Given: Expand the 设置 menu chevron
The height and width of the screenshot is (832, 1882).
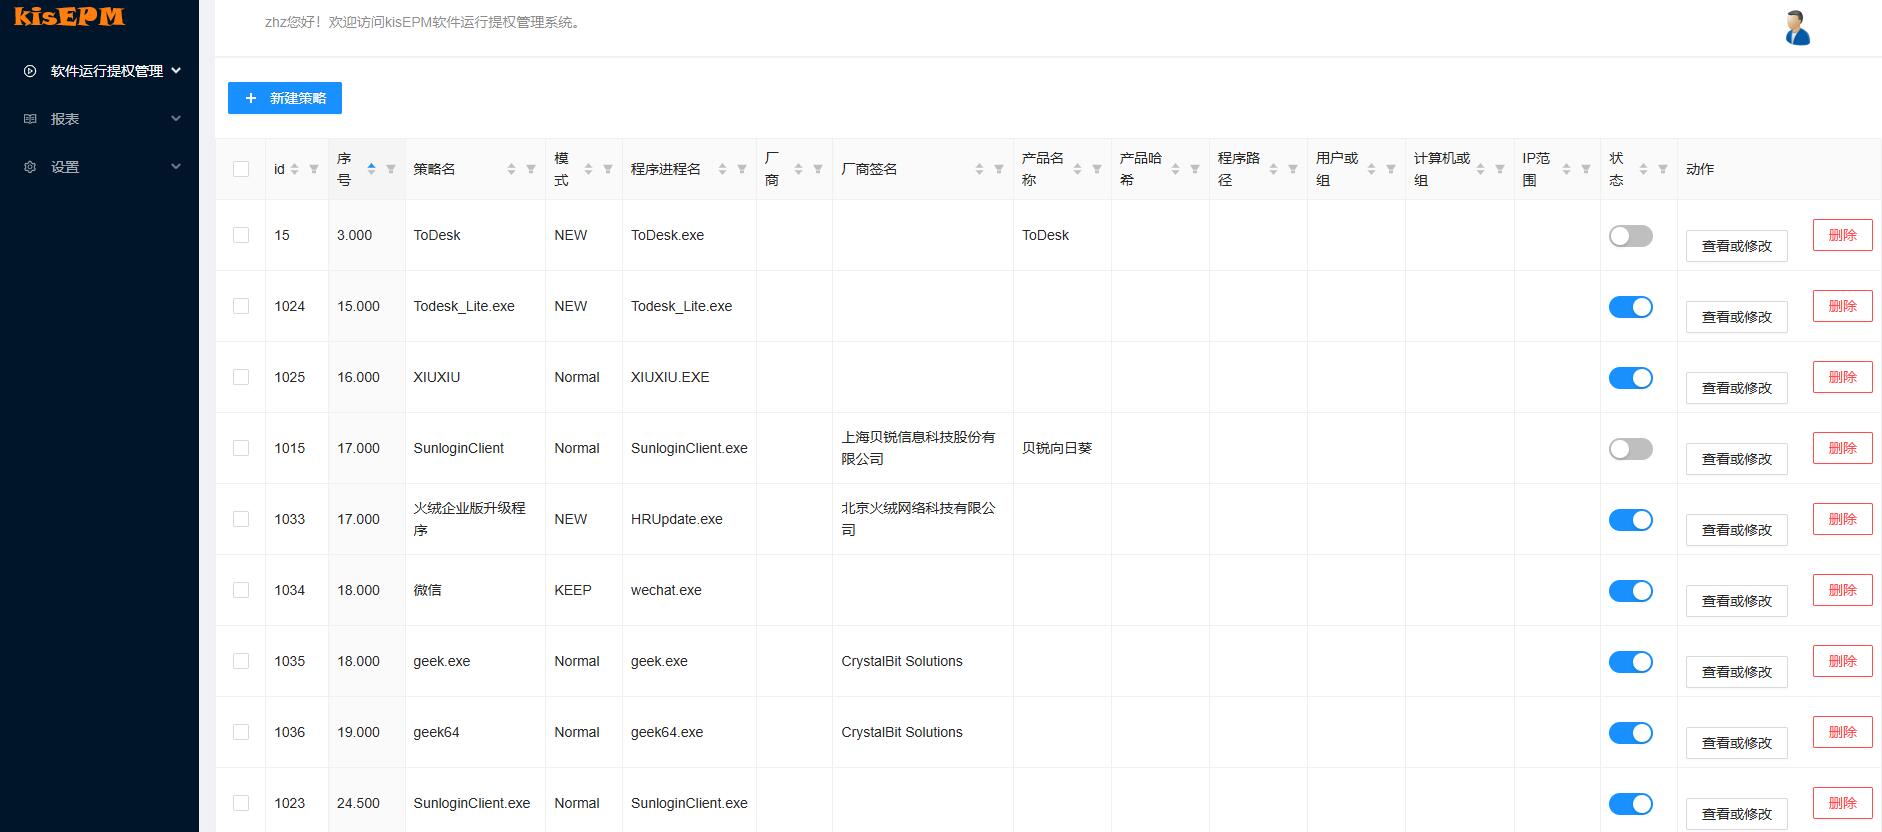Looking at the screenshot, I should point(176,166).
